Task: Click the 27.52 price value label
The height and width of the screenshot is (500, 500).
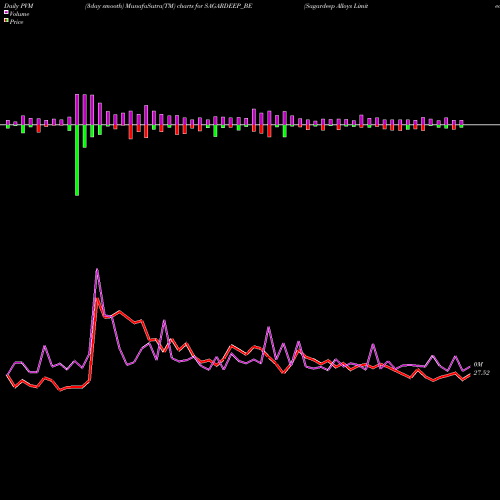Action: (x=481, y=373)
